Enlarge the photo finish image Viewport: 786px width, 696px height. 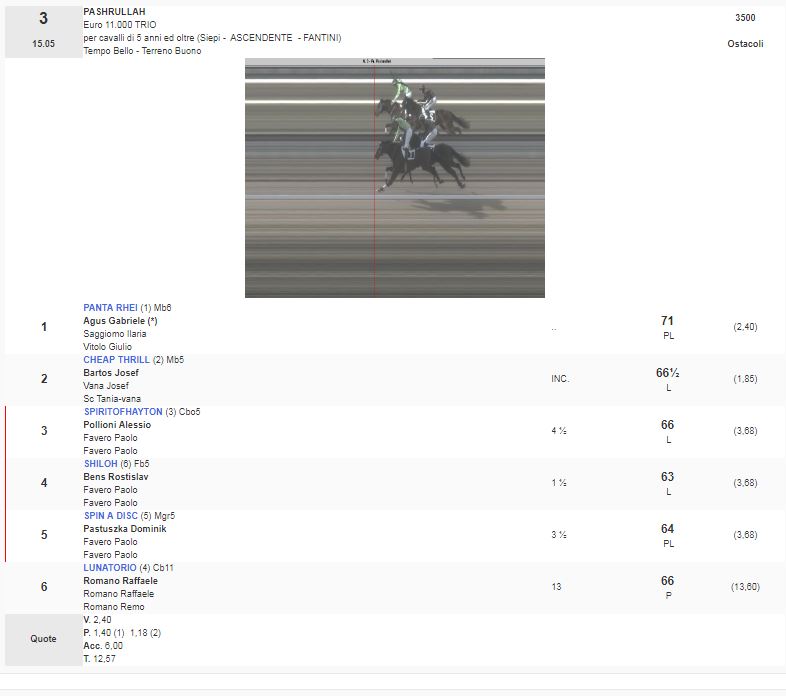tap(394, 178)
